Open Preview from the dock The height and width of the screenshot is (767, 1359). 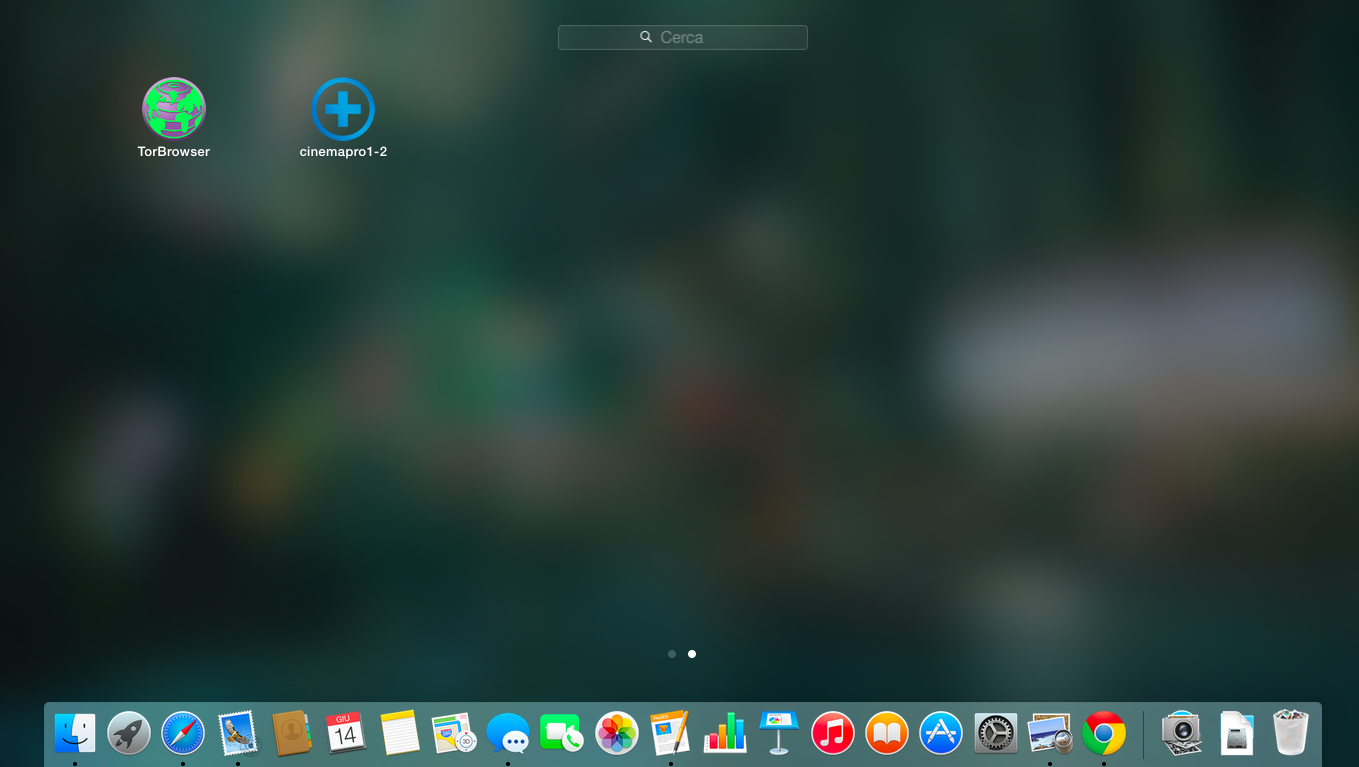tap(1050, 734)
